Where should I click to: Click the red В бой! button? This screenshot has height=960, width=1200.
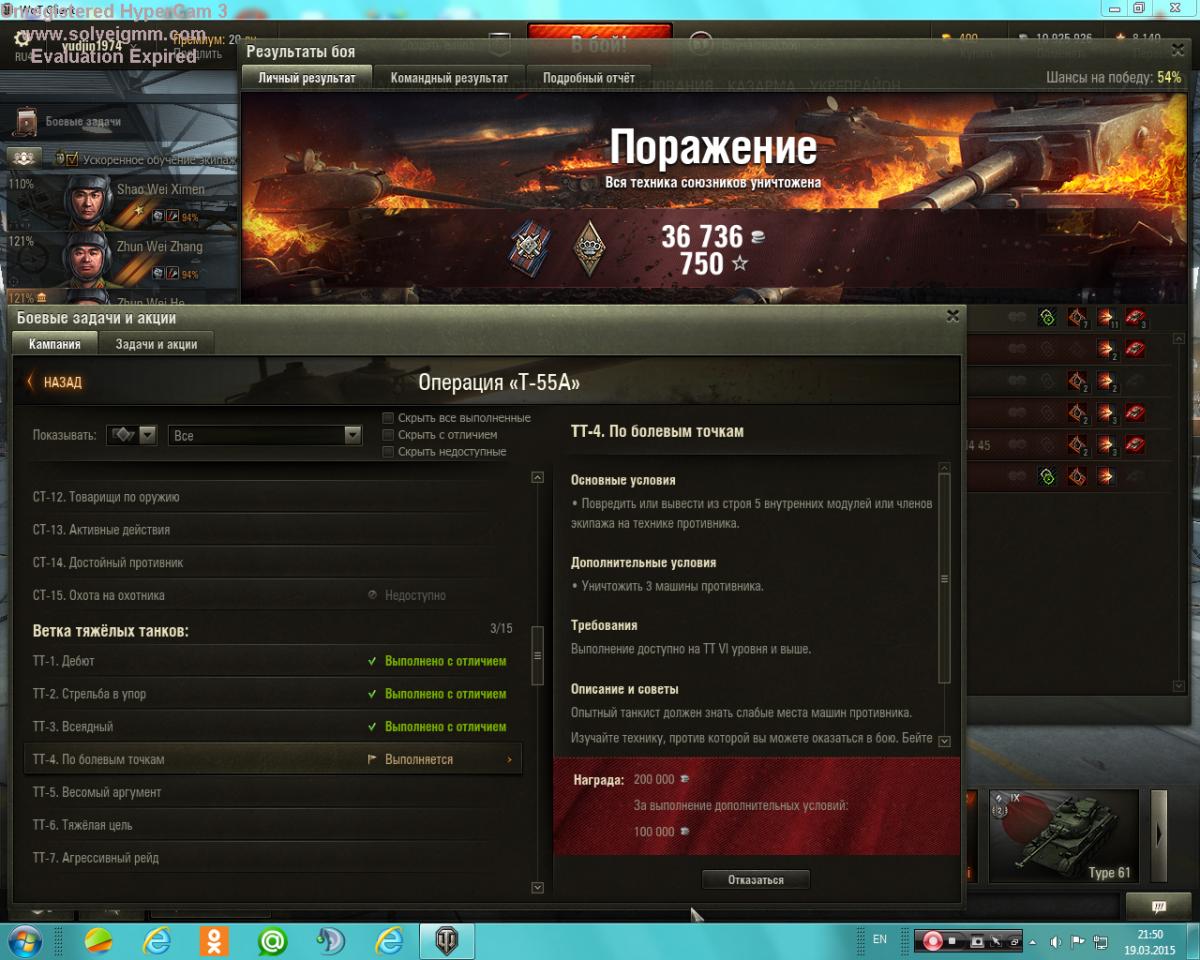tap(599, 43)
